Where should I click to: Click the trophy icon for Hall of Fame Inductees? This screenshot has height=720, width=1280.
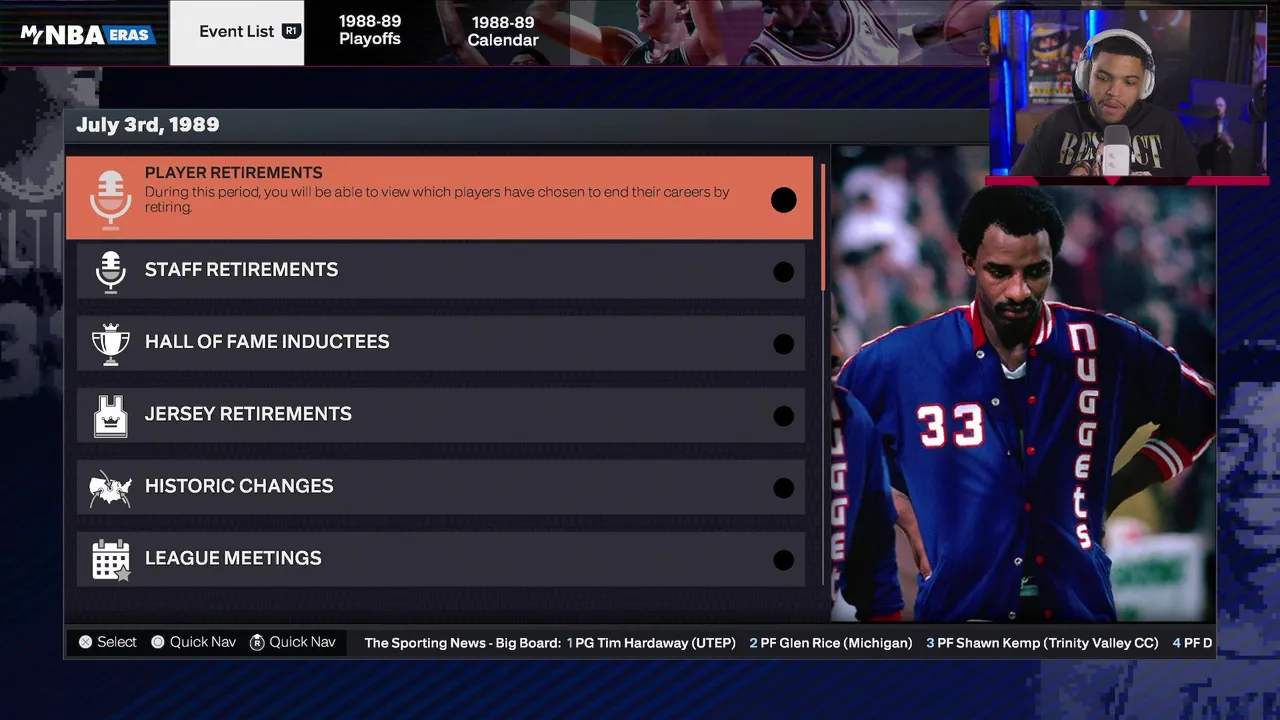(111, 343)
